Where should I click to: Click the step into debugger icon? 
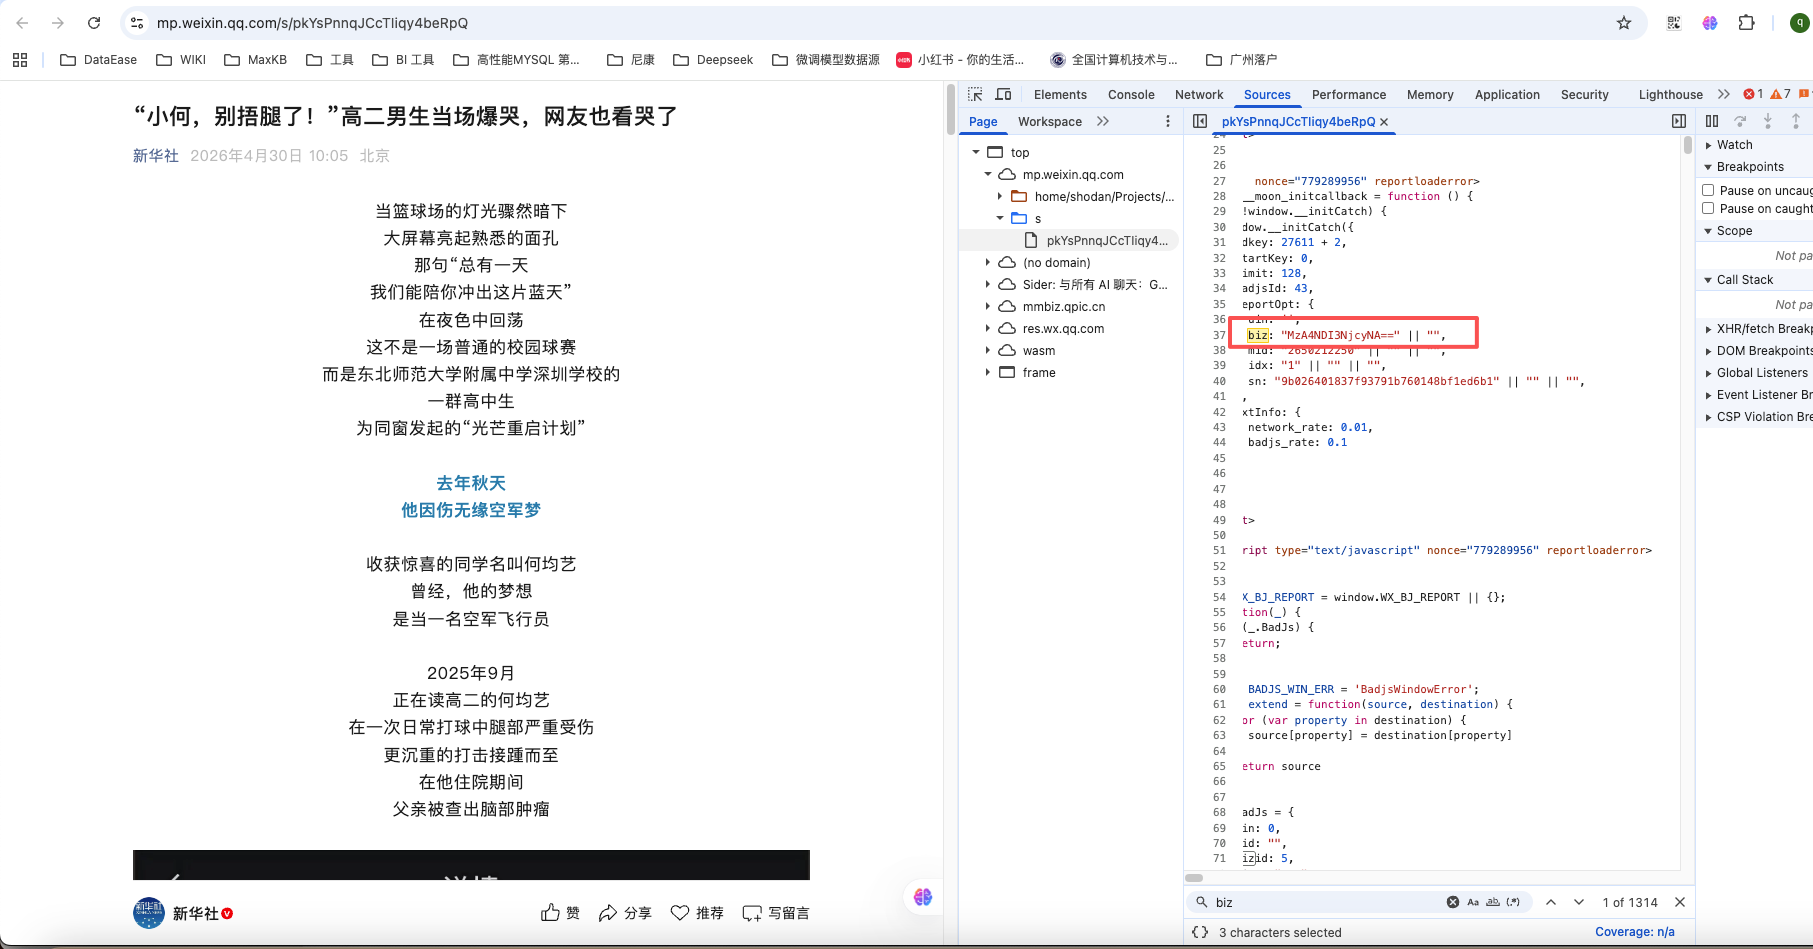pyautogui.click(x=1768, y=121)
